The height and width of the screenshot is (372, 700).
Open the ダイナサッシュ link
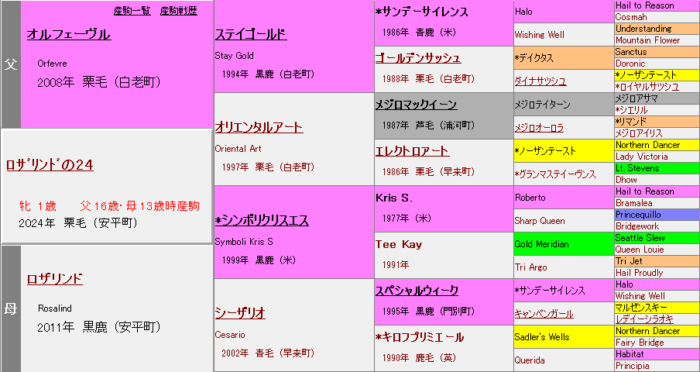pyautogui.click(x=540, y=81)
